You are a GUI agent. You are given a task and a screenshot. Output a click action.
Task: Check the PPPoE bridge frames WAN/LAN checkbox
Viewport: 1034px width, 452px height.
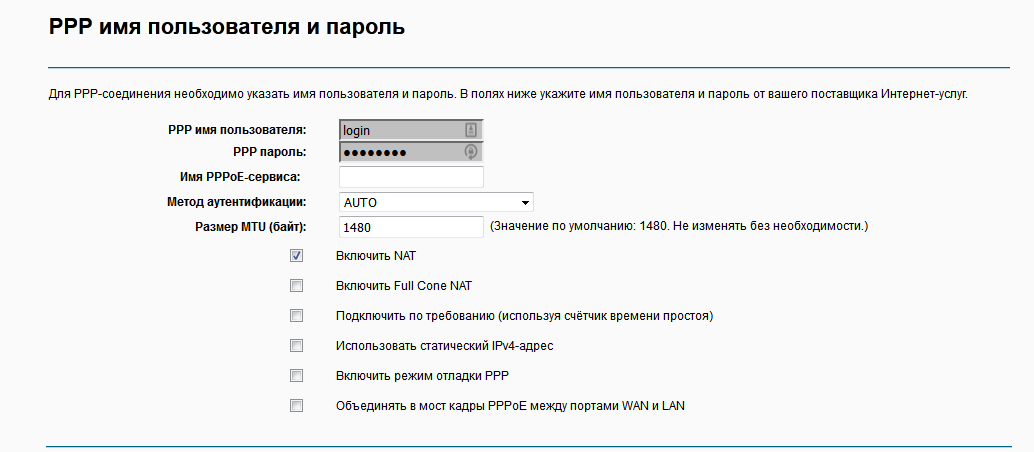click(297, 406)
